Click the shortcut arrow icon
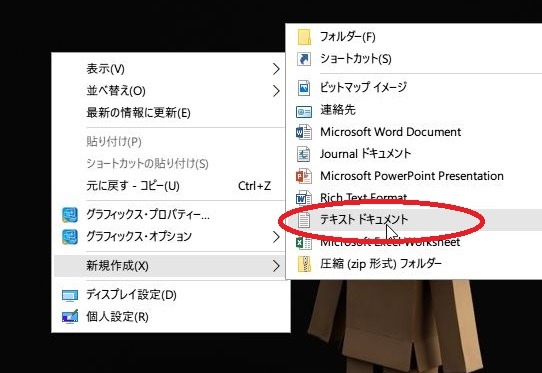The image size is (542, 373). click(304, 59)
